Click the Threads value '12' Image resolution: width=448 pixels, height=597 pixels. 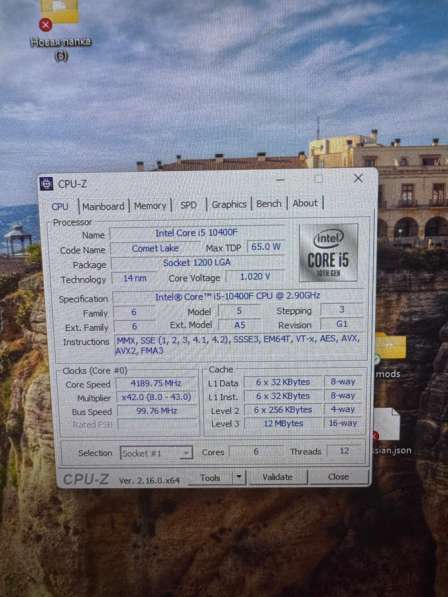(344, 451)
